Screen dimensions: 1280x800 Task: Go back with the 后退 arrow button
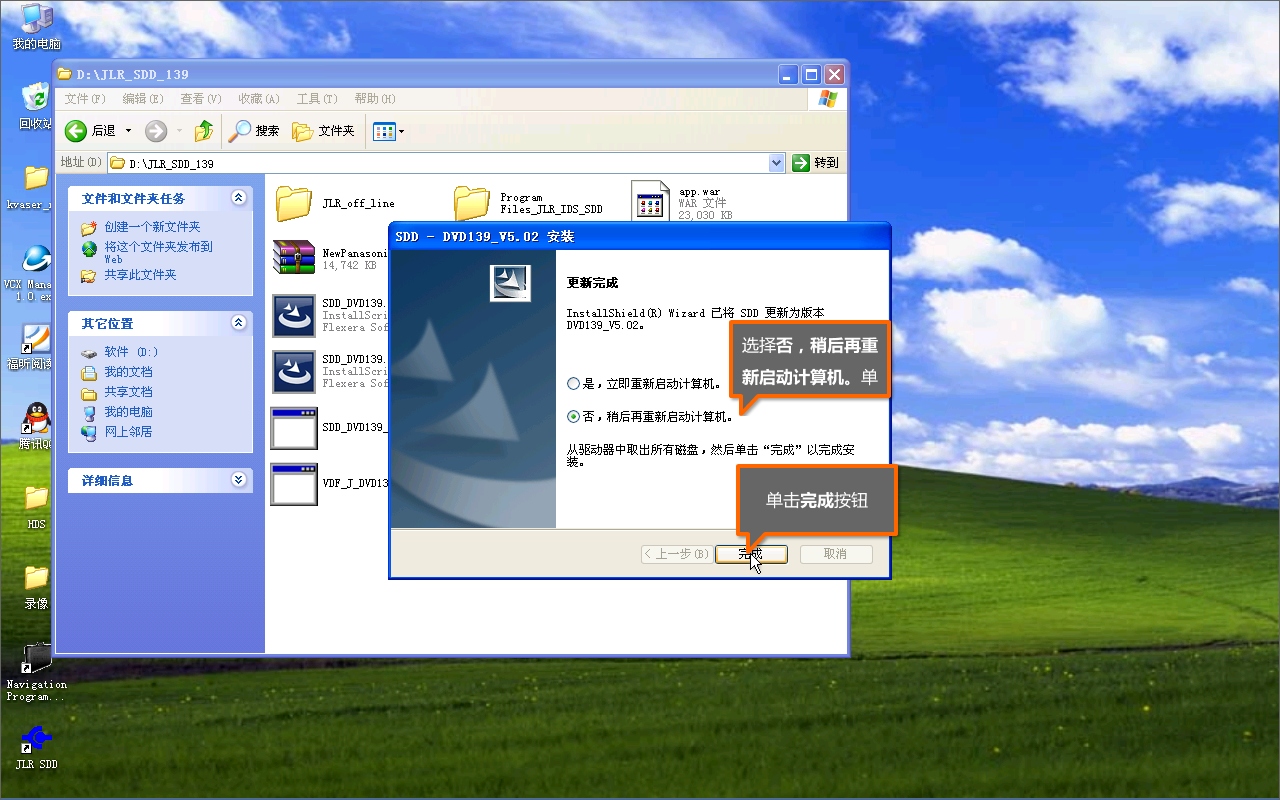point(90,131)
